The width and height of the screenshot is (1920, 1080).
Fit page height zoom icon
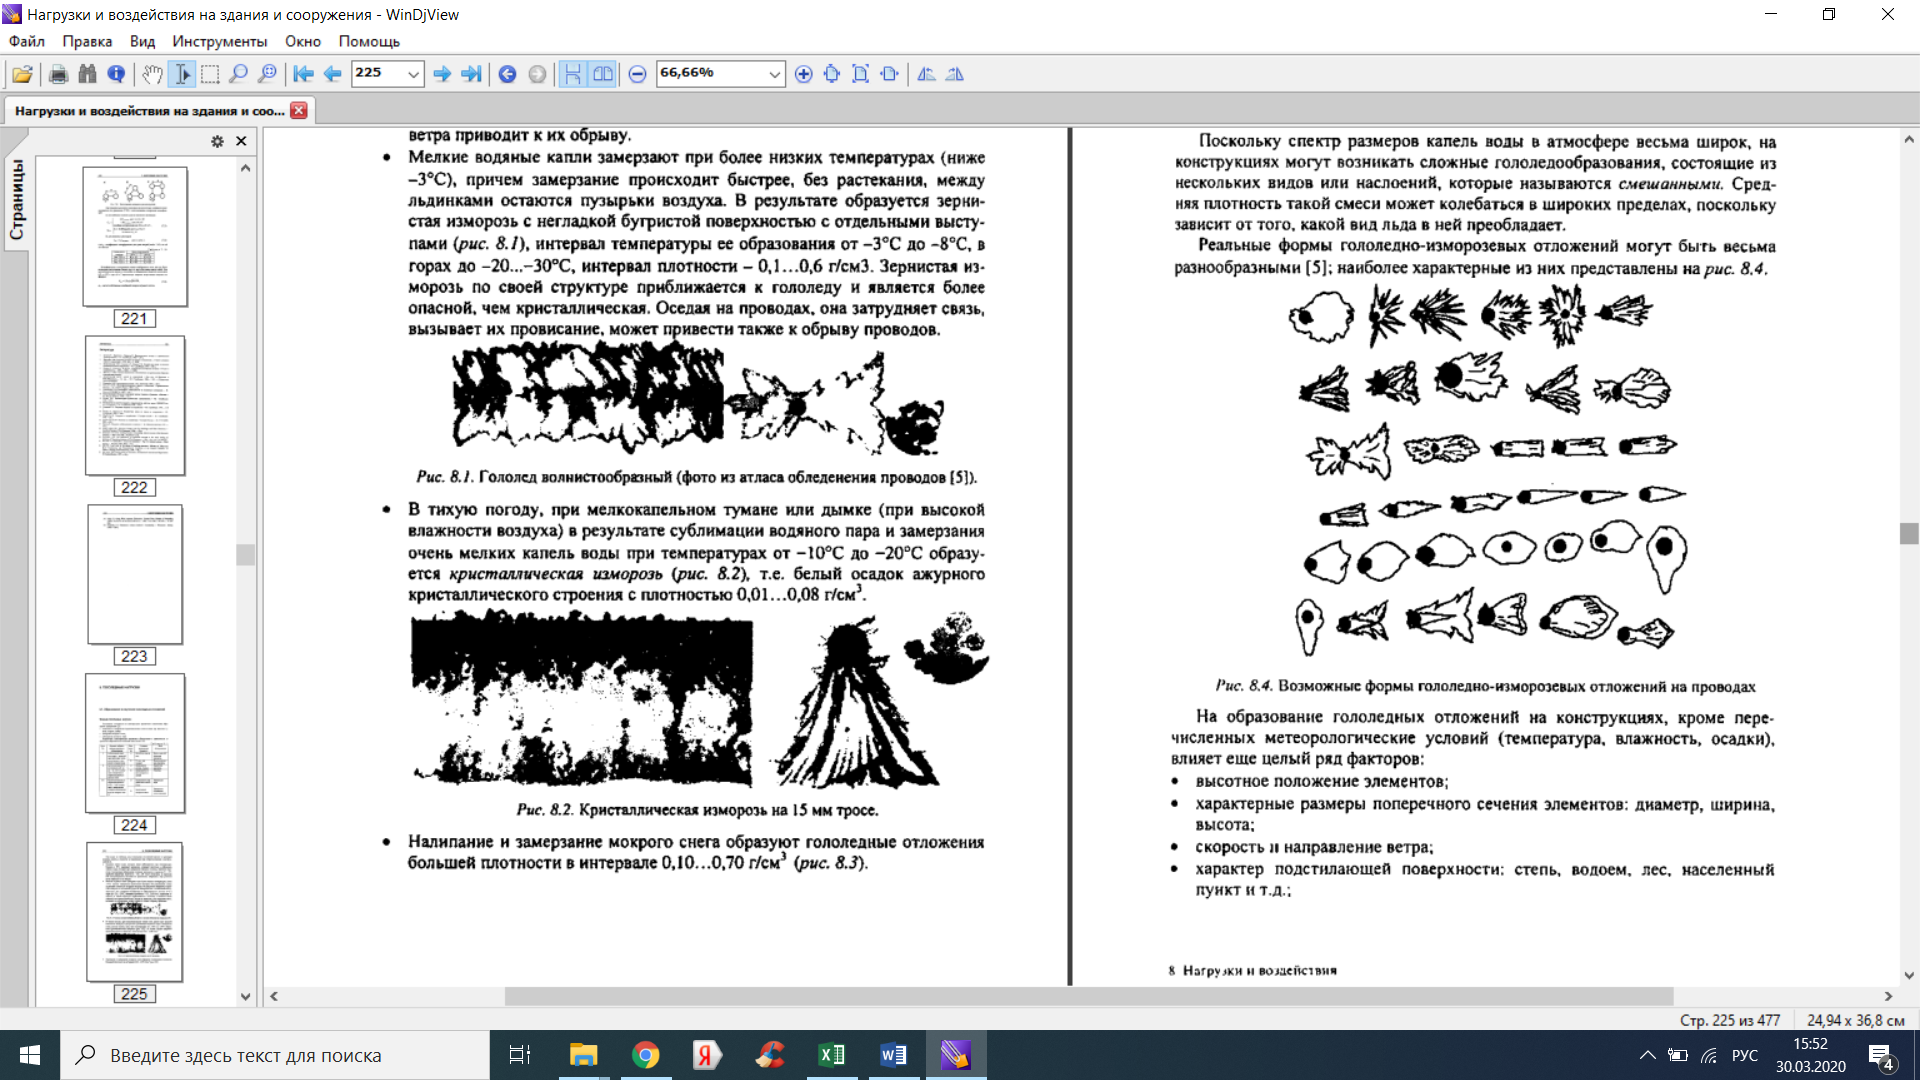pos(860,74)
